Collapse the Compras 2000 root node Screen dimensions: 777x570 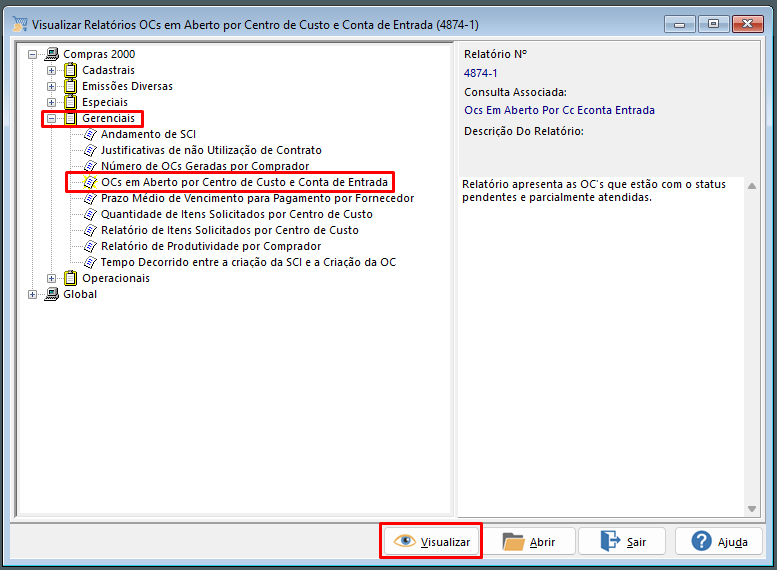[33, 54]
